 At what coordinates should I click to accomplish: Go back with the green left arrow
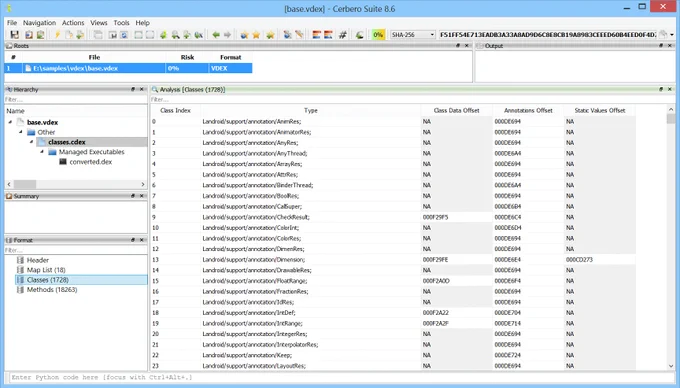click(x=216, y=35)
